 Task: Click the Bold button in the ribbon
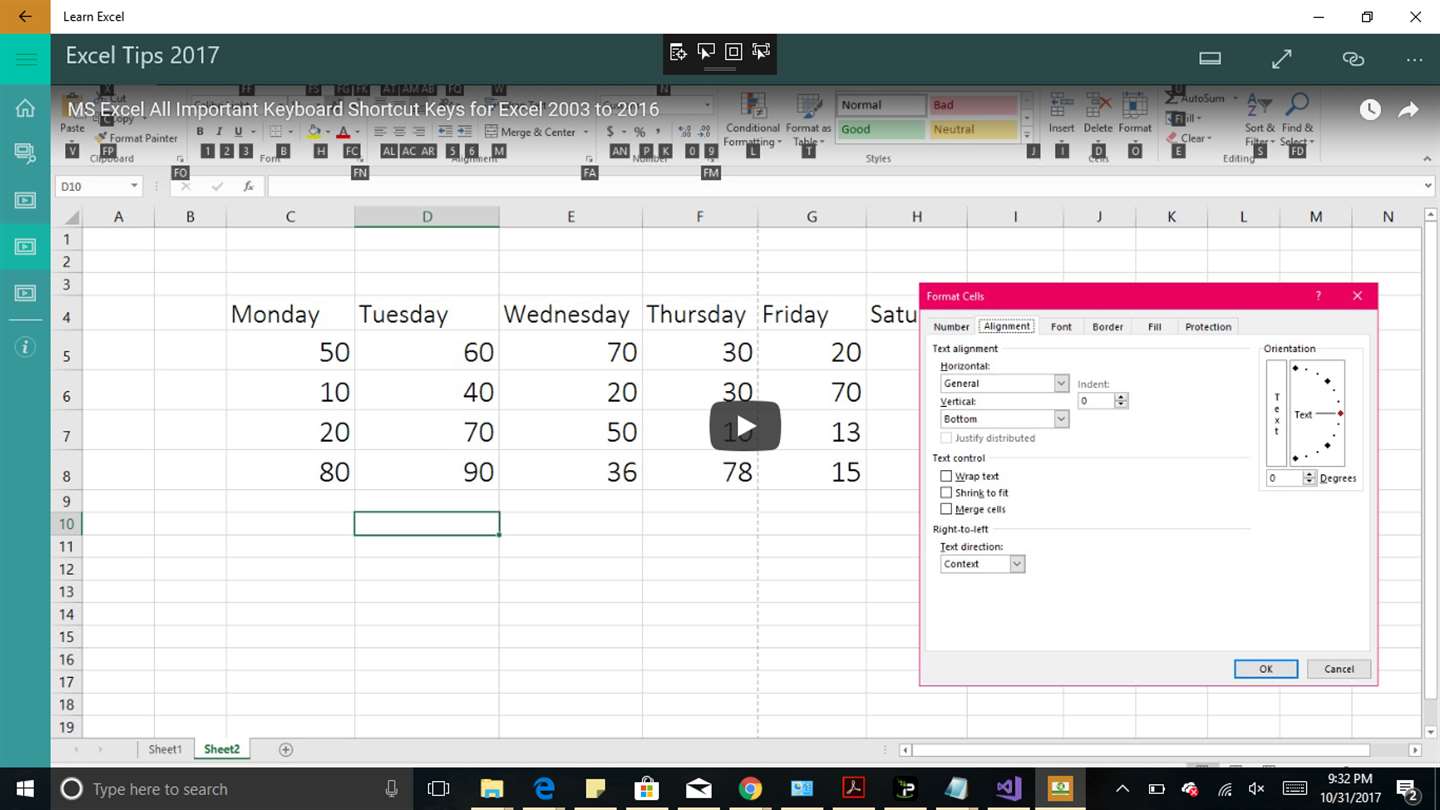[200, 131]
